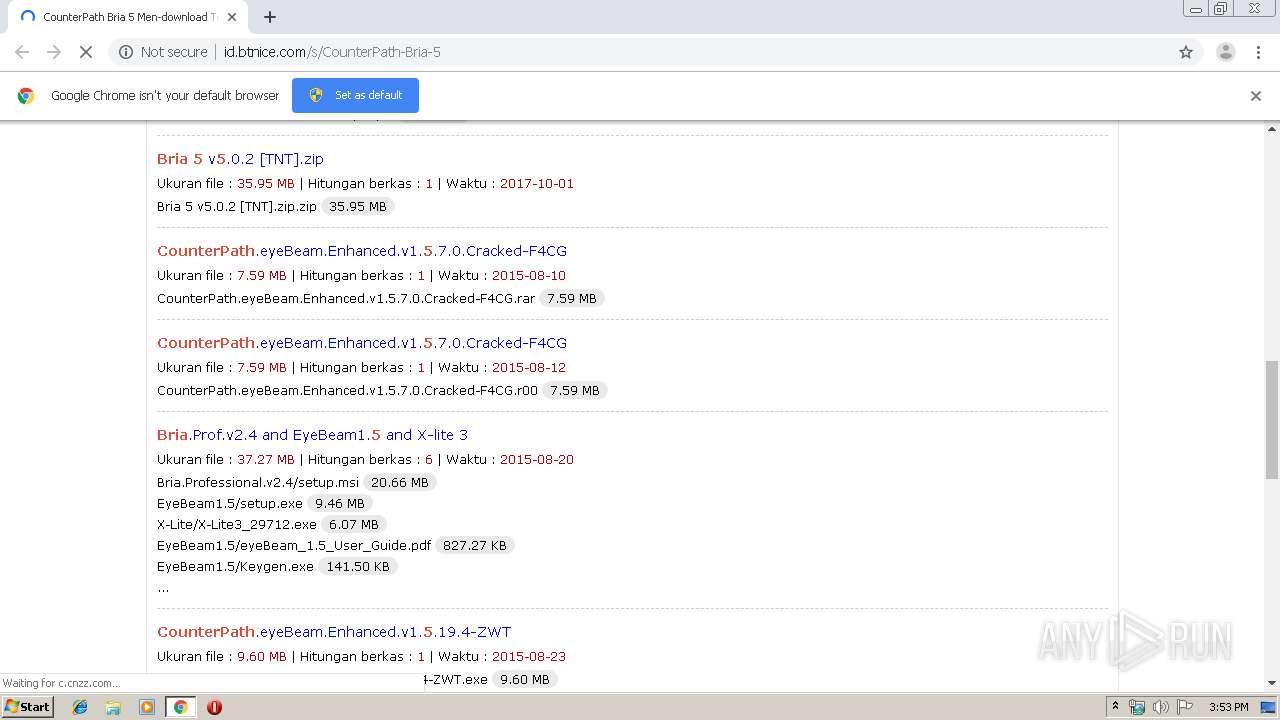Launch Internet Explorer from taskbar

coord(80,707)
